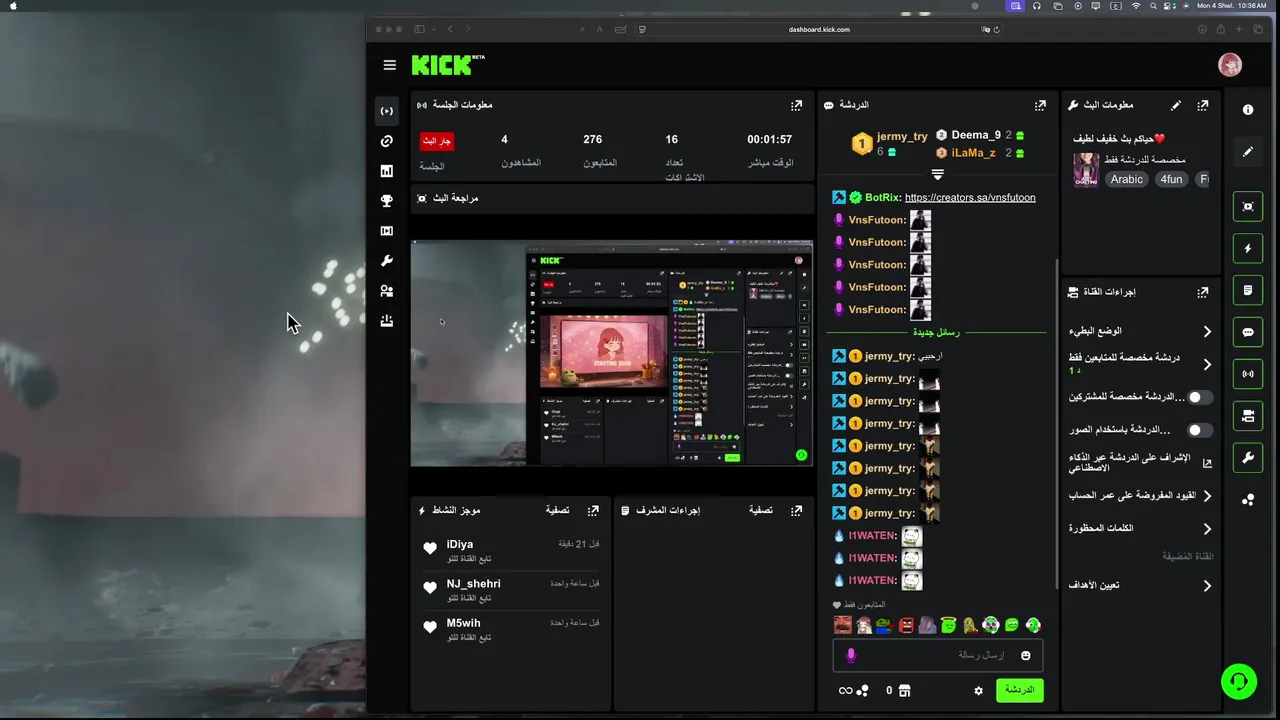The image size is (1280, 720).
Task: Toggle the chat bubble widget in right rail
Action: click(1248, 332)
